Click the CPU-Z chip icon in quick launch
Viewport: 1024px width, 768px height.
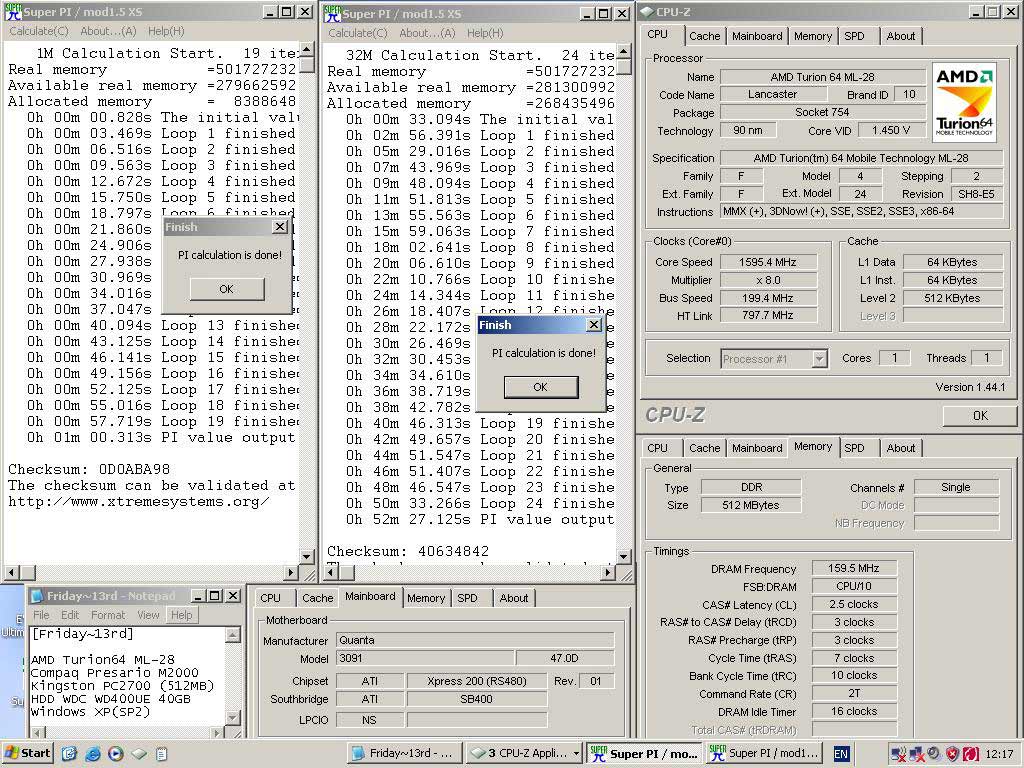138,754
